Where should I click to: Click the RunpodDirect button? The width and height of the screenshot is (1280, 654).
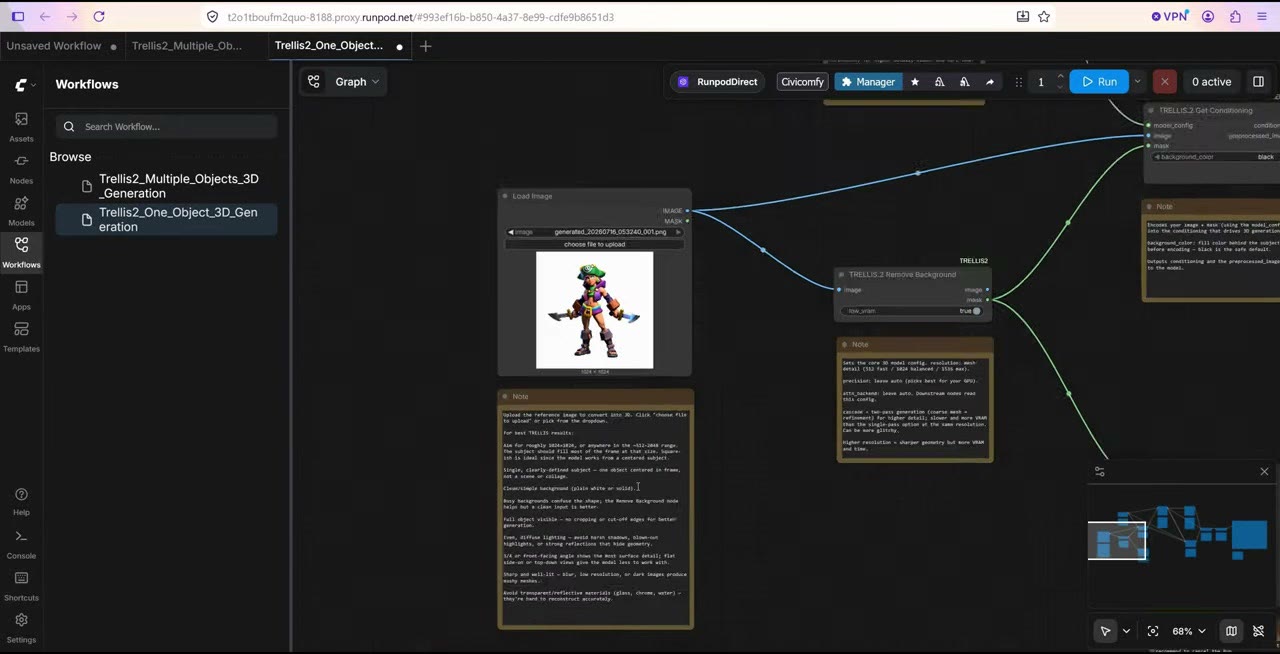tap(718, 82)
